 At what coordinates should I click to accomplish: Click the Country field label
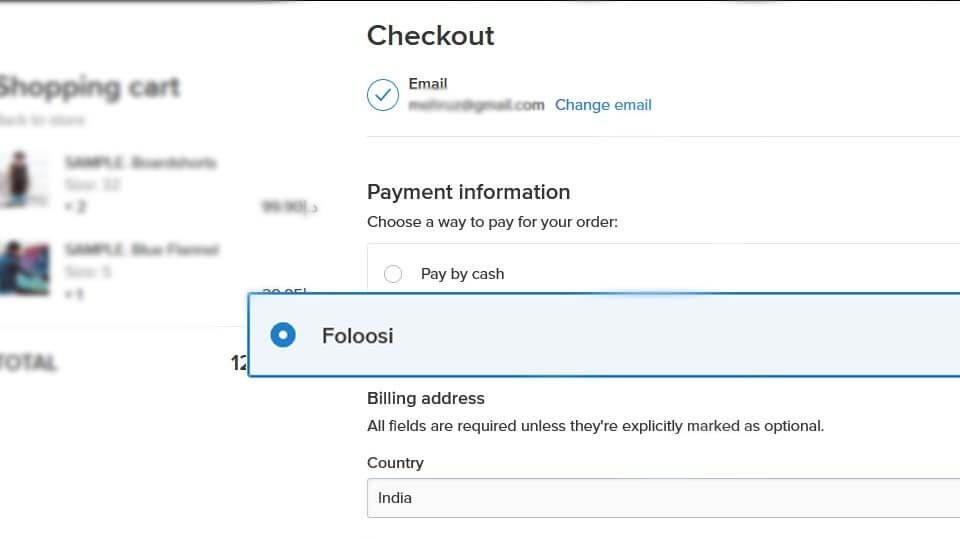click(395, 463)
